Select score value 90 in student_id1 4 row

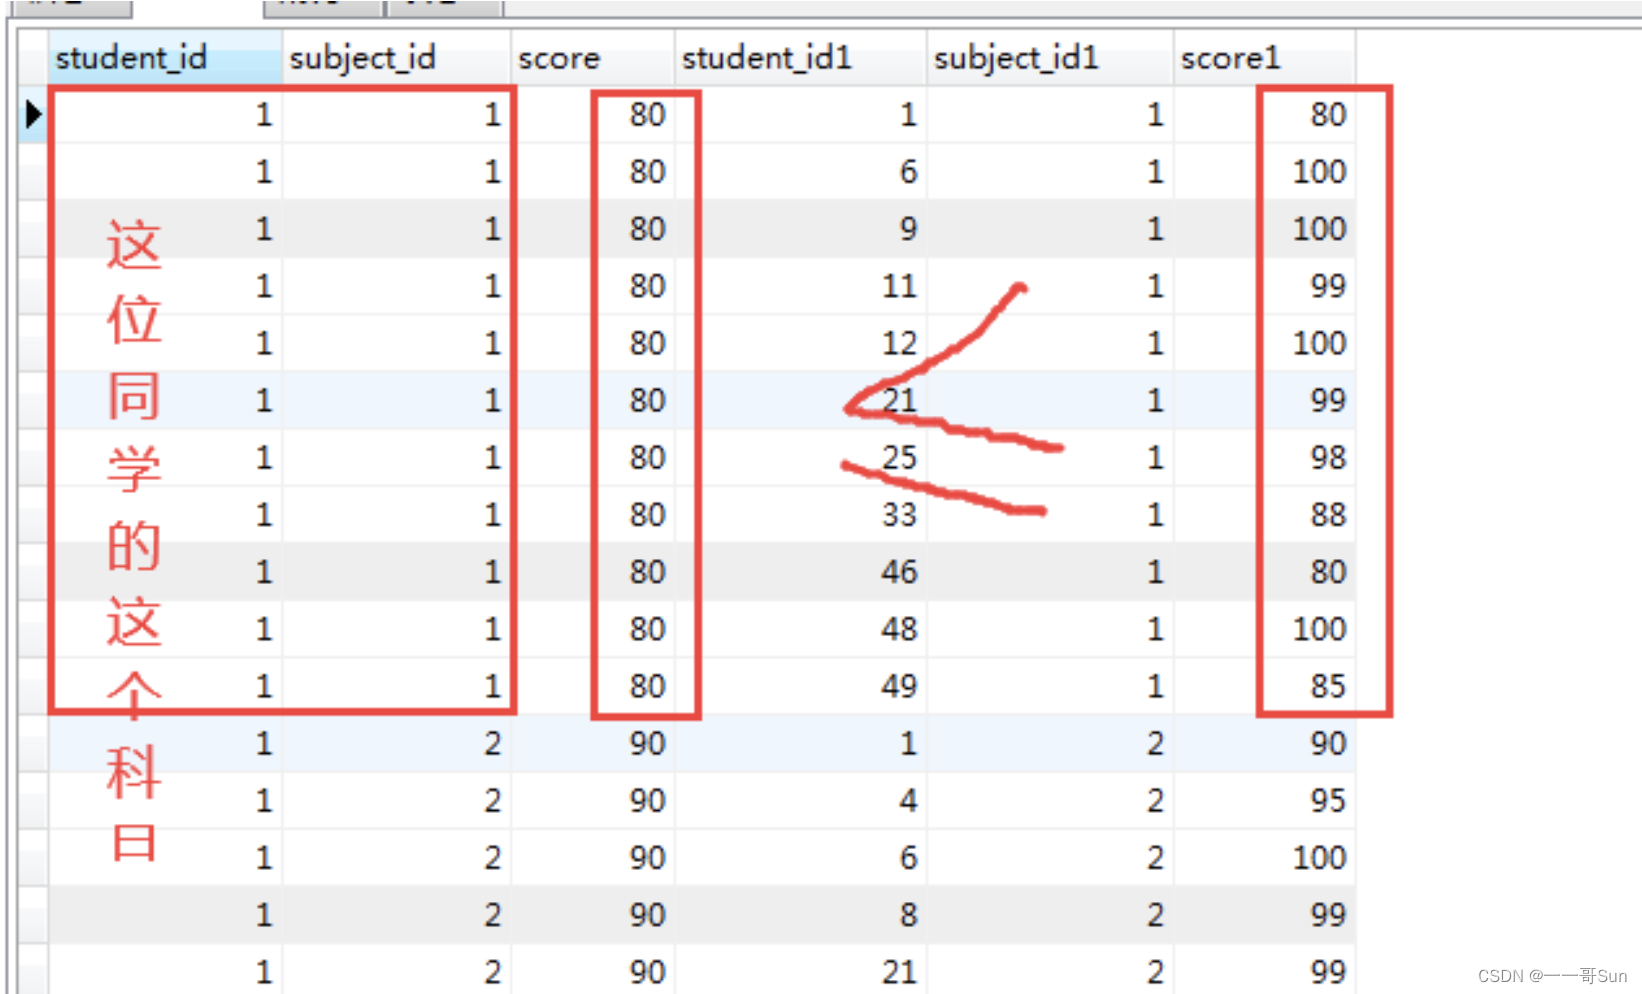(593, 800)
